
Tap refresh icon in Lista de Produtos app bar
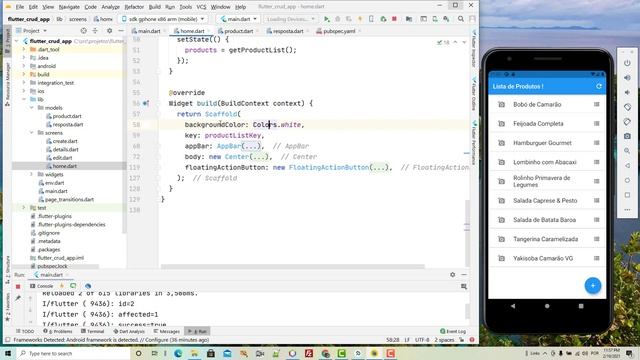pyautogui.click(x=599, y=86)
